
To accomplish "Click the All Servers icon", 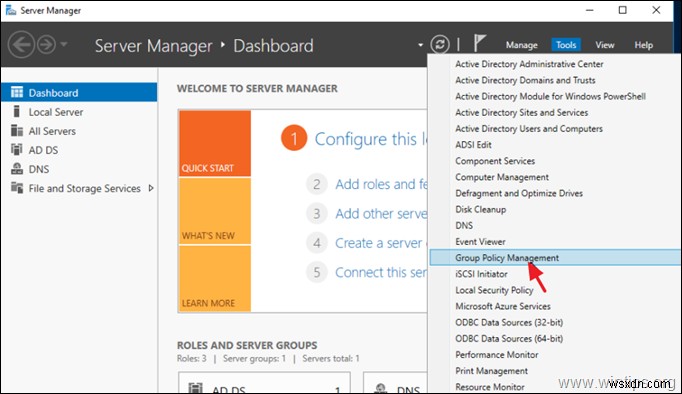I will 17,130.
